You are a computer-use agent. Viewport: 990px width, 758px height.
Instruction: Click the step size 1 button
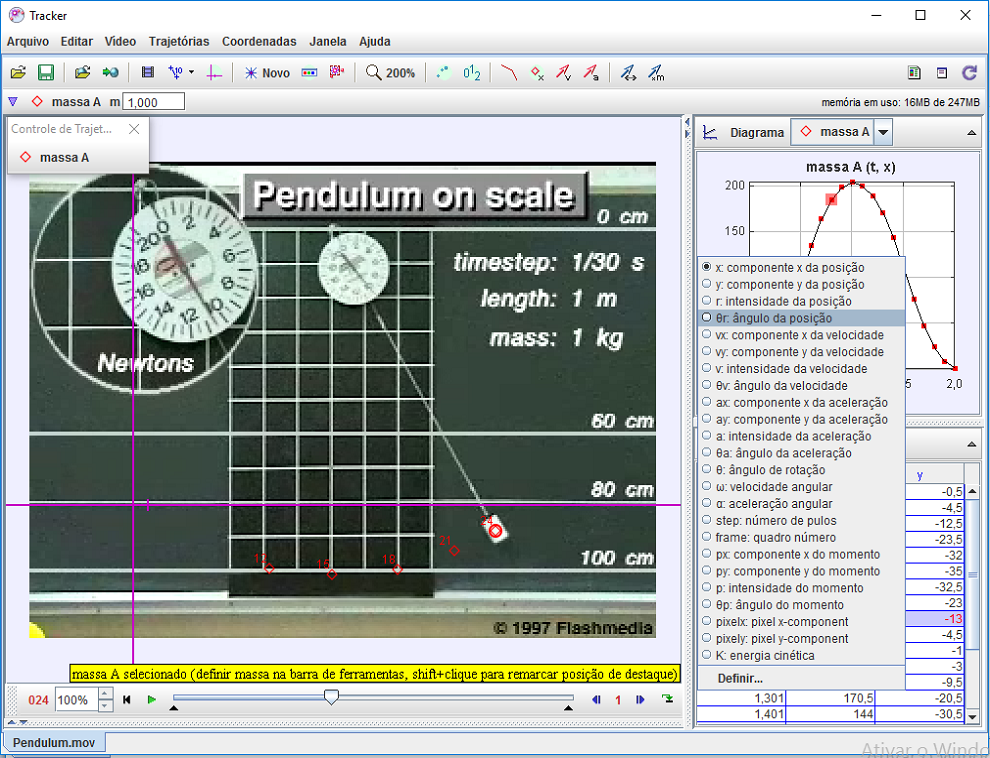(618, 699)
